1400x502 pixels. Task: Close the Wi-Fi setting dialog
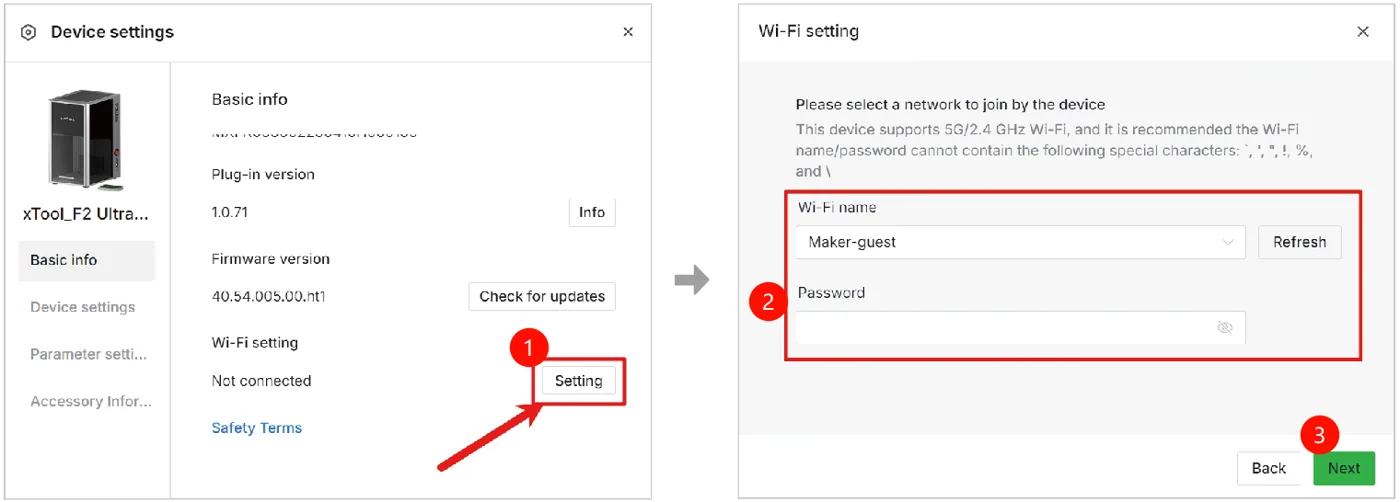pyautogui.click(x=1363, y=32)
